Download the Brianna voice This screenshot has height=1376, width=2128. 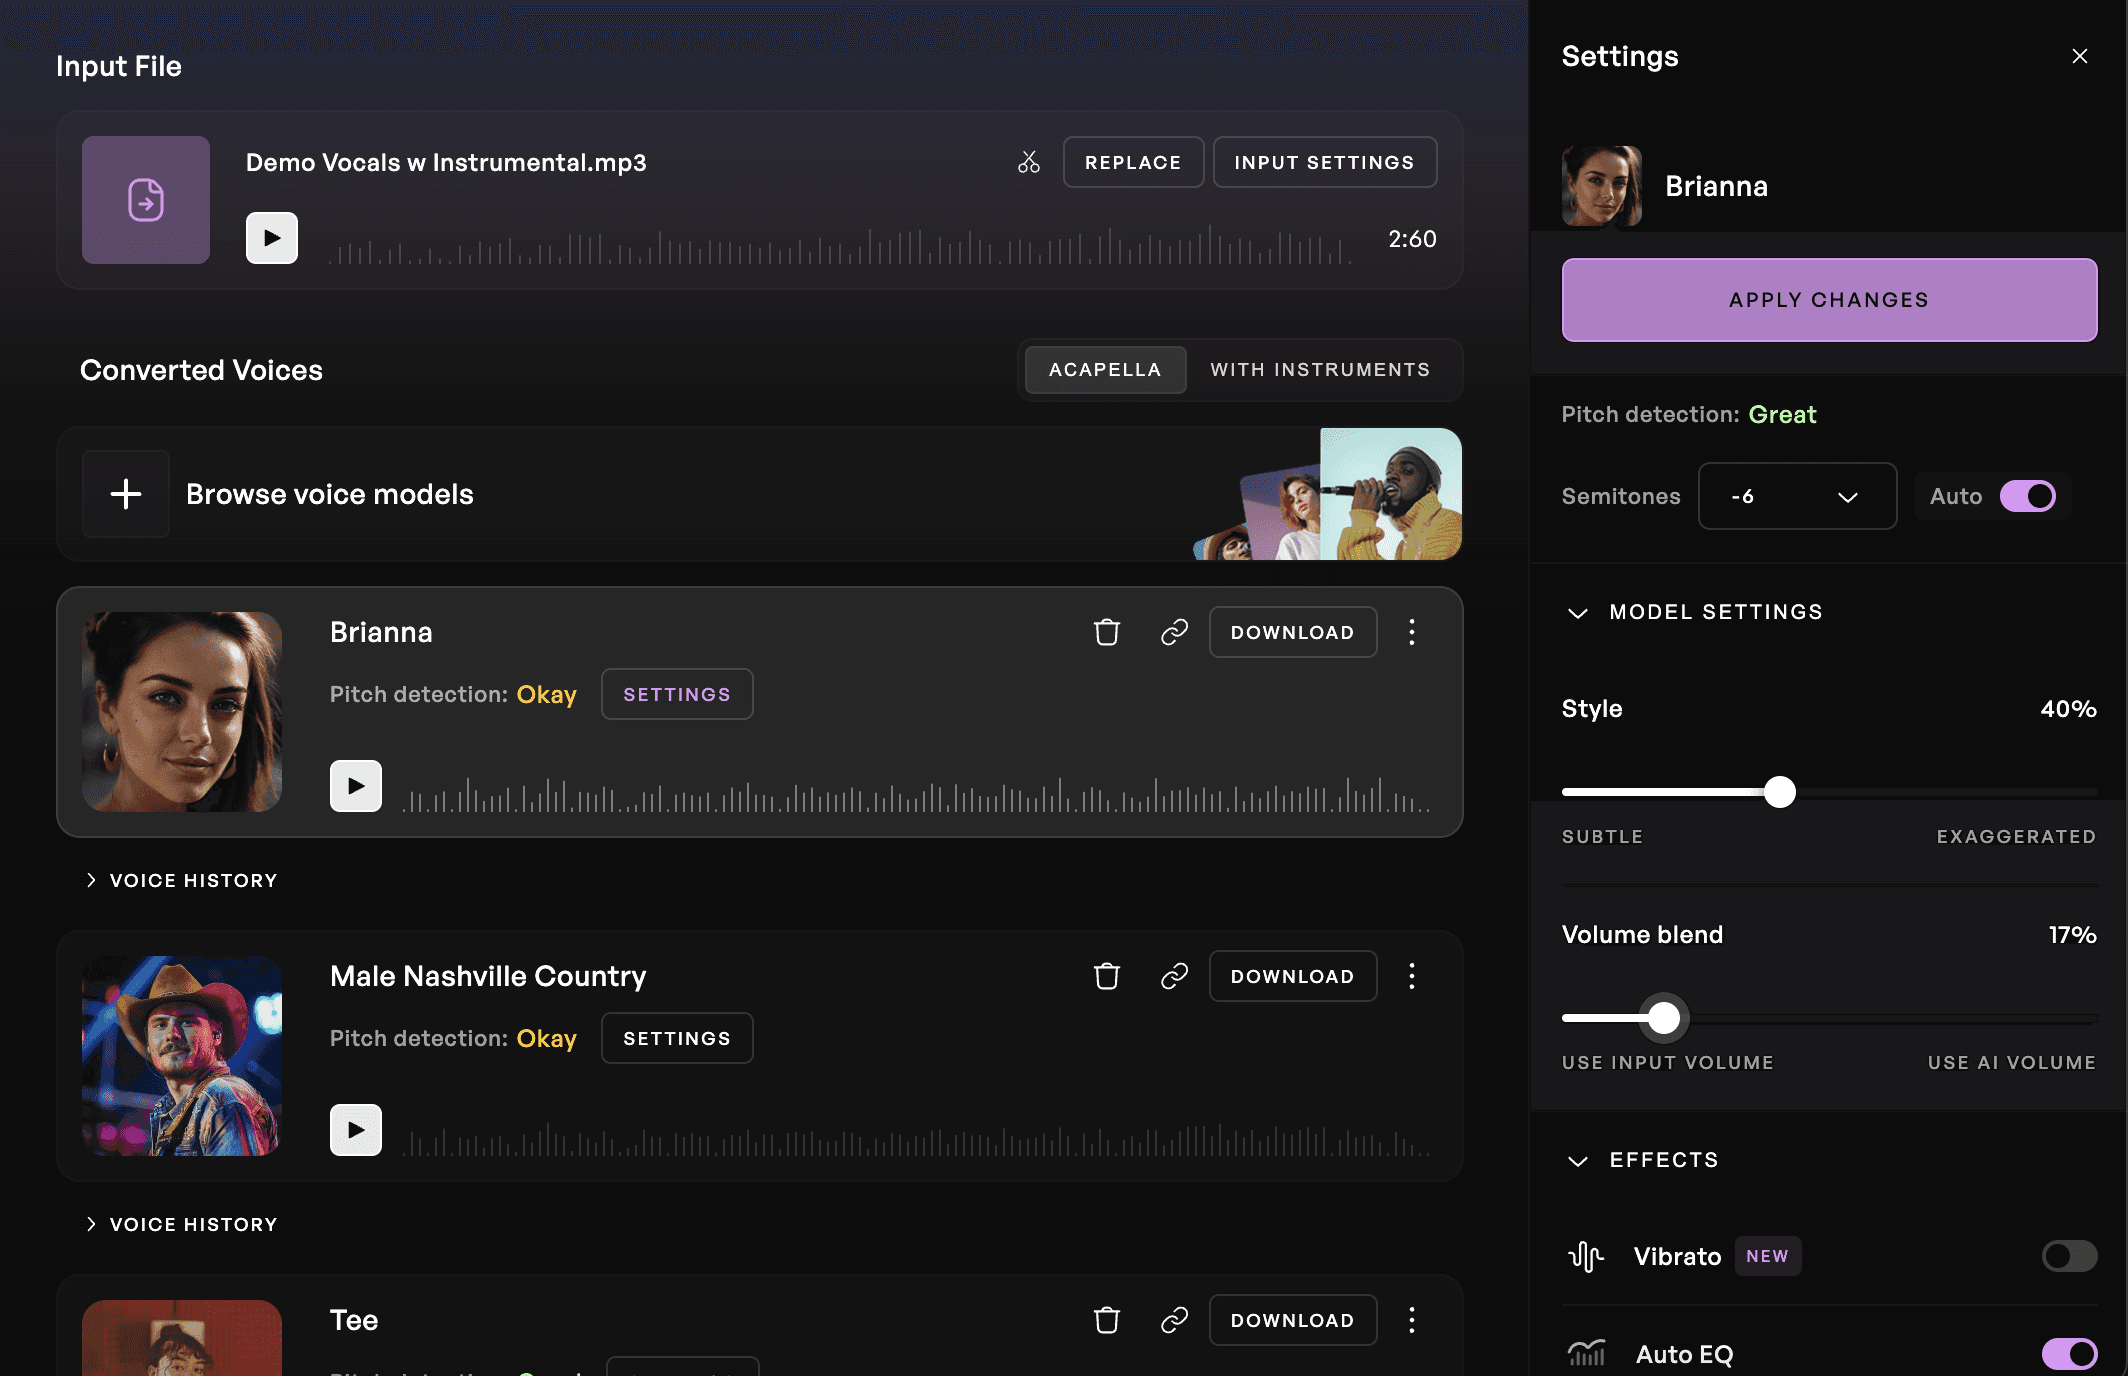pyautogui.click(x=1293, y=632)
